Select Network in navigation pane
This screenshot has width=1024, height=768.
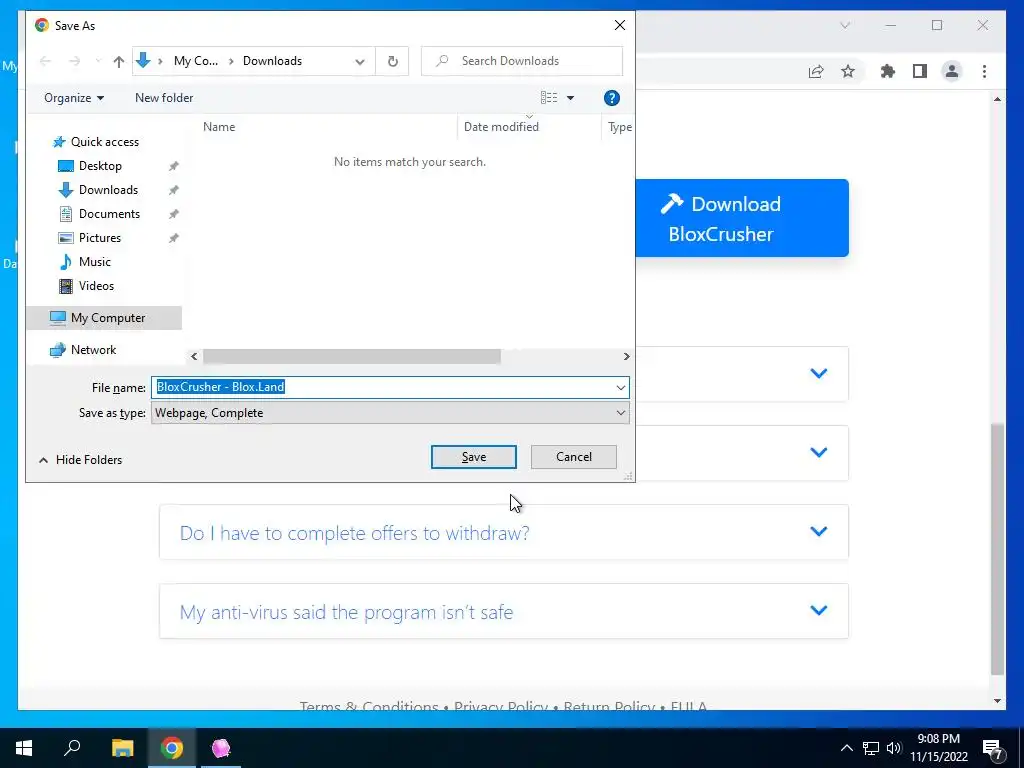(x=93, y=350)
